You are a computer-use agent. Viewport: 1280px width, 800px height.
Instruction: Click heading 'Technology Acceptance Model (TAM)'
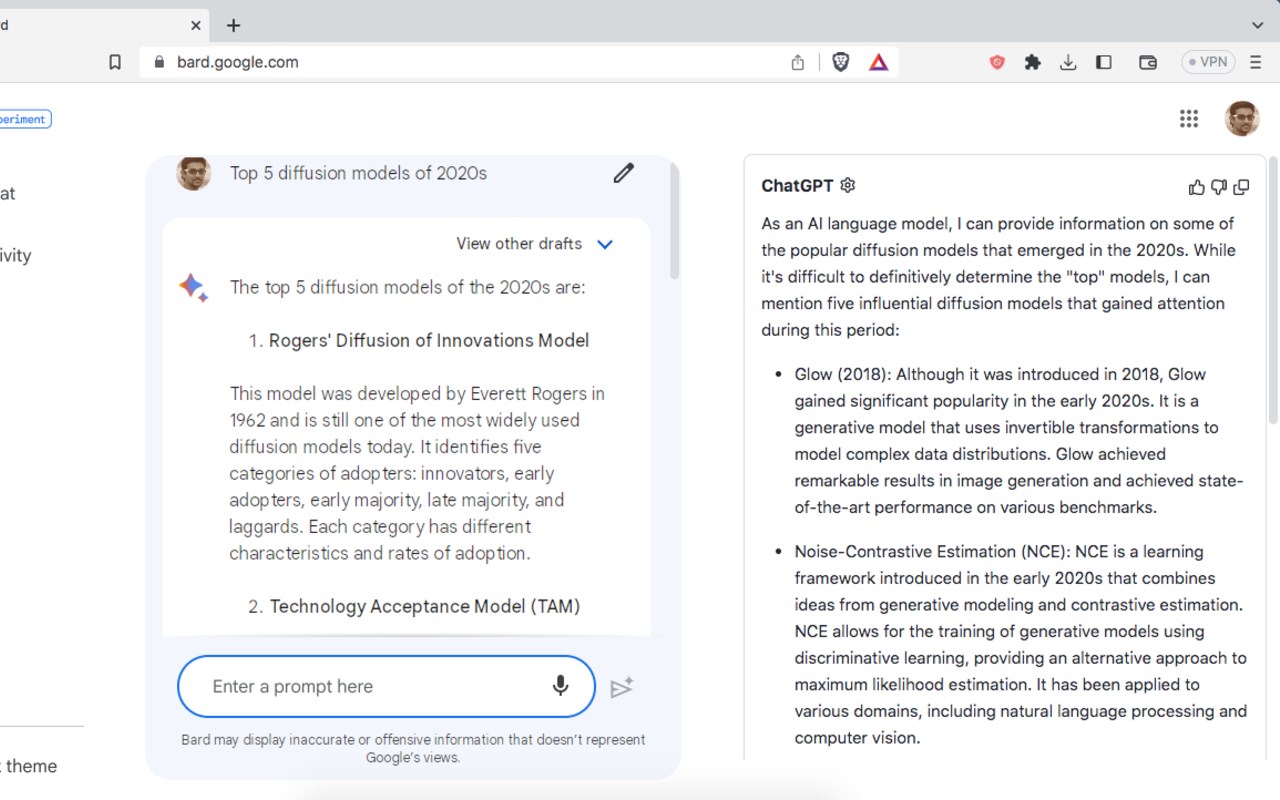(425, 606)
